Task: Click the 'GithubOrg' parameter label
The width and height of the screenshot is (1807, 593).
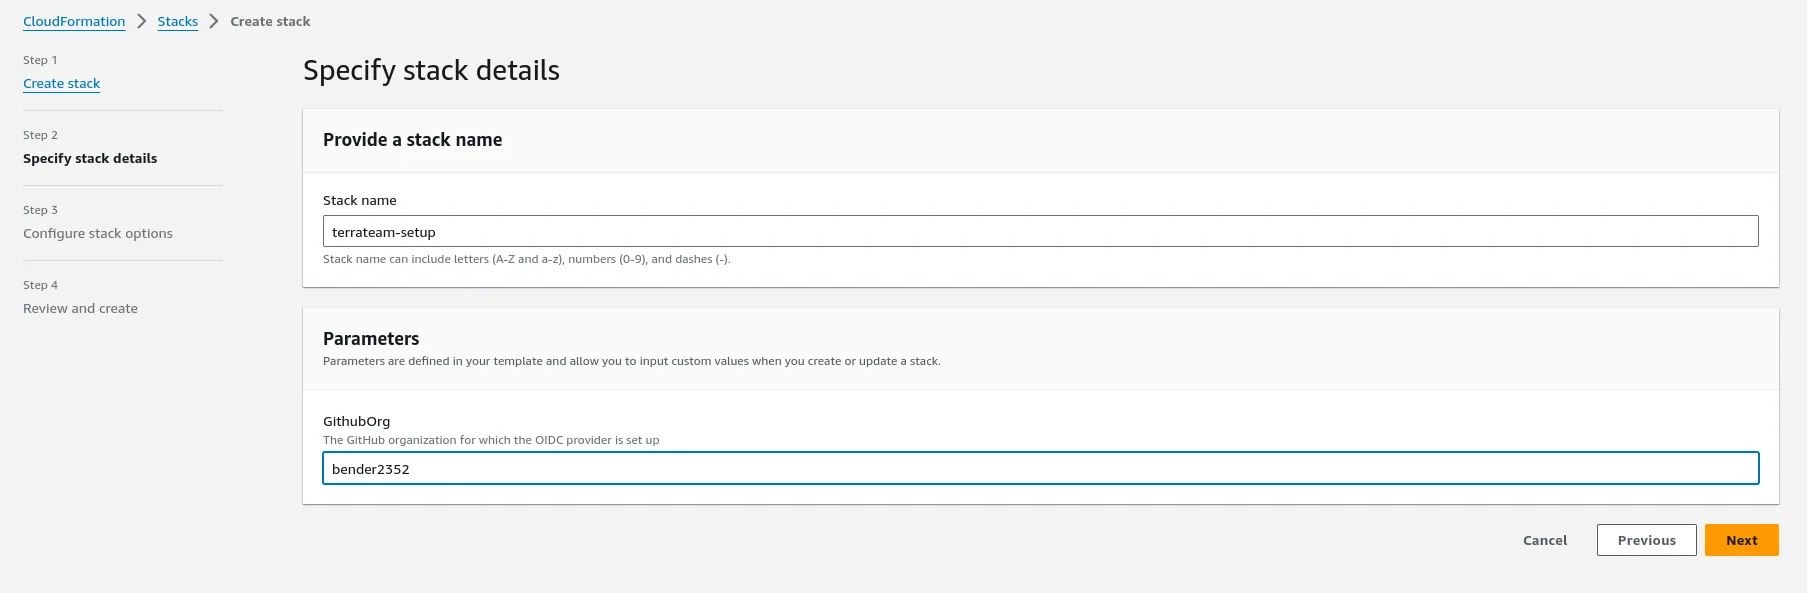Action: click(356, 422)
